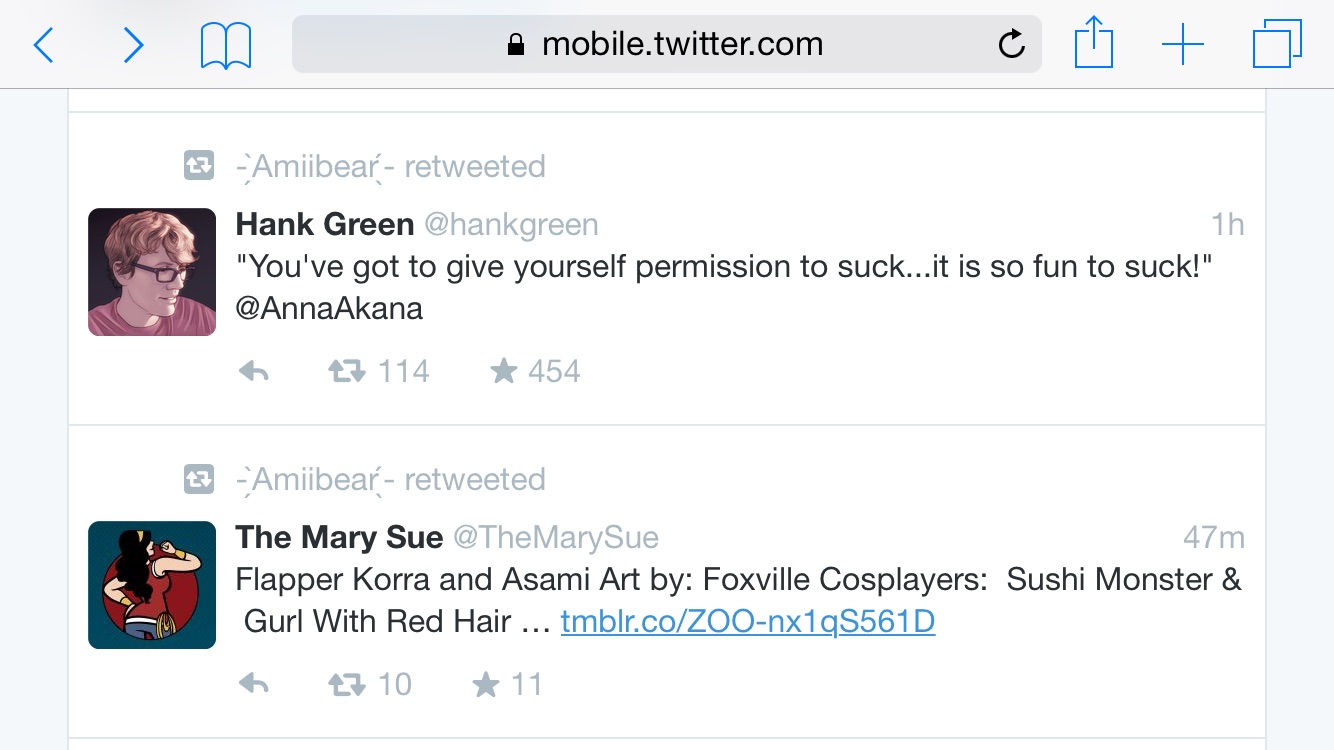
Task: Tap the mobile.twitter.com address bar
Action: (x=667, y=44)
